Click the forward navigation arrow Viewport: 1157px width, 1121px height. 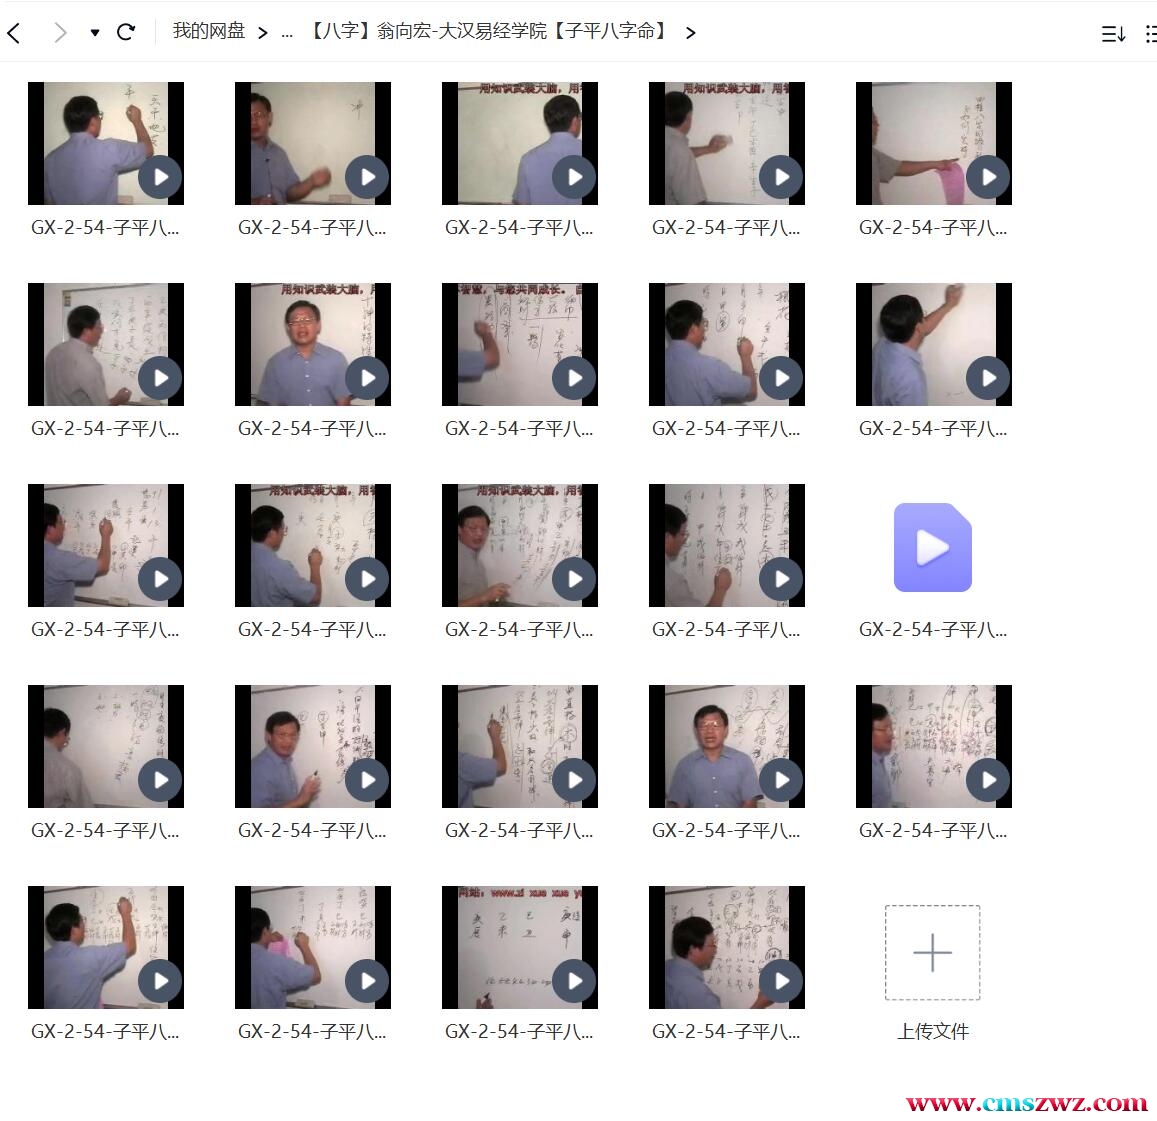point(60,33)
